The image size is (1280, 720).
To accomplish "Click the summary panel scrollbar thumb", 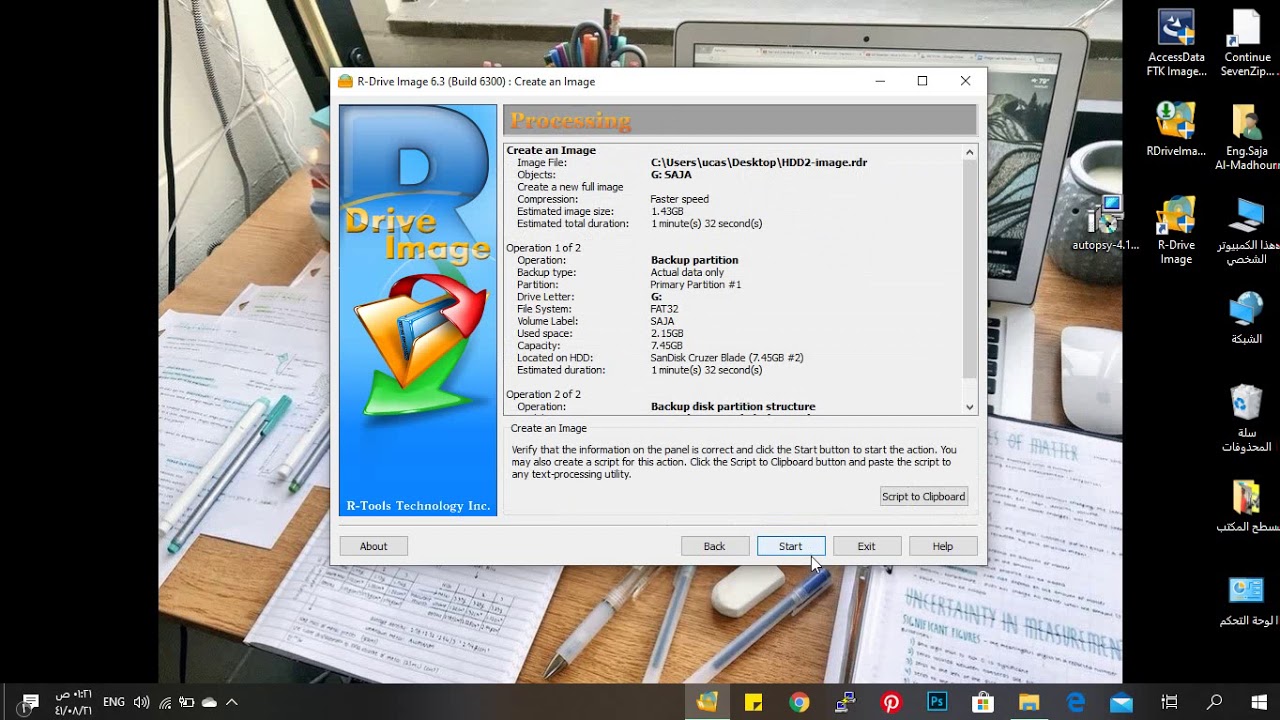I will pyautogui.click(x=969, y=268).
